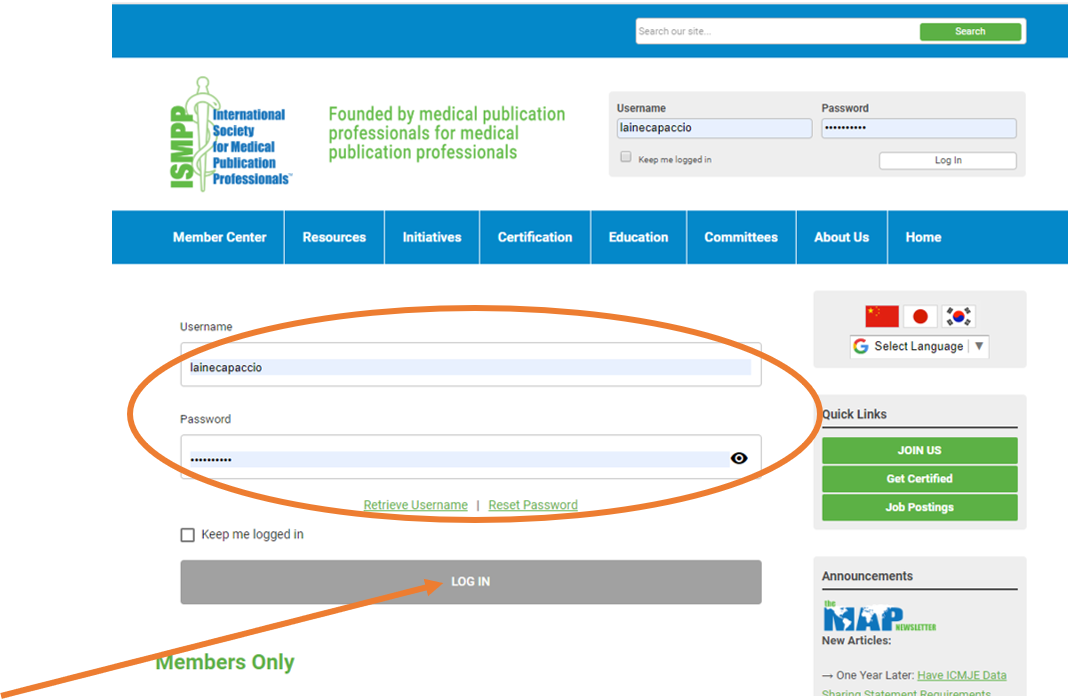
Task: Open the MAP Newsletter logo
Action: (879, 617)
